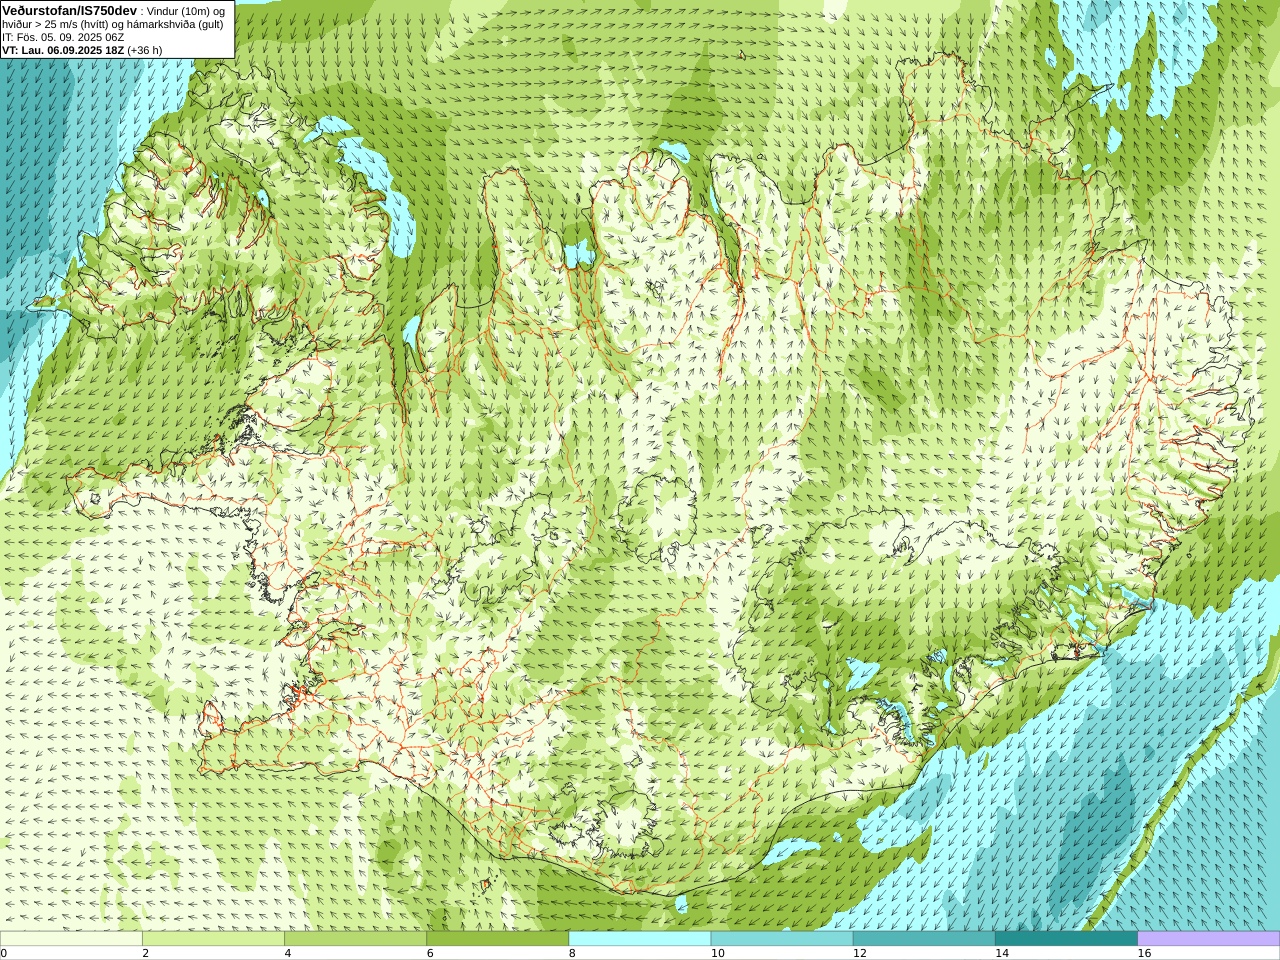Click the teal 12–14 legend swatch

tap(924, 939)
